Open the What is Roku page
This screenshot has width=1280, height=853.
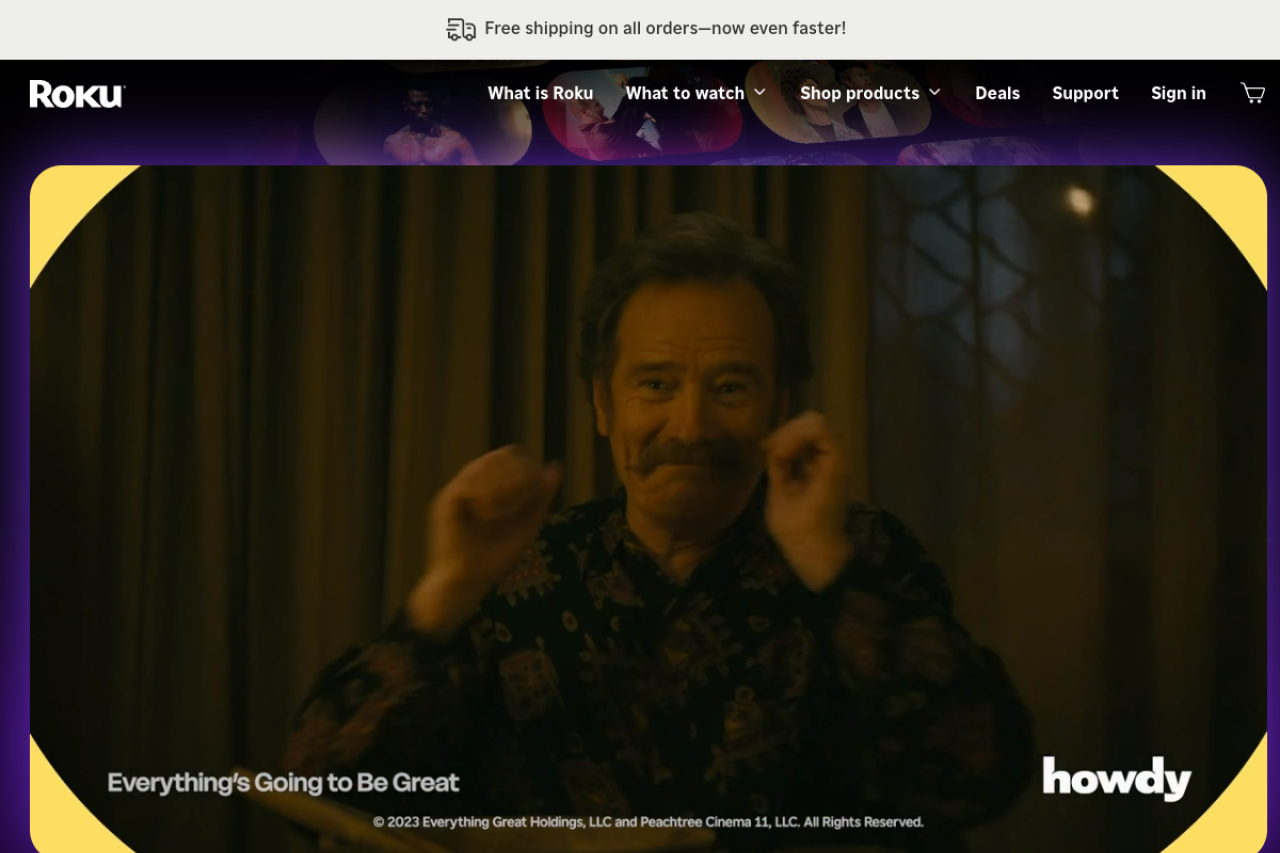540,93
